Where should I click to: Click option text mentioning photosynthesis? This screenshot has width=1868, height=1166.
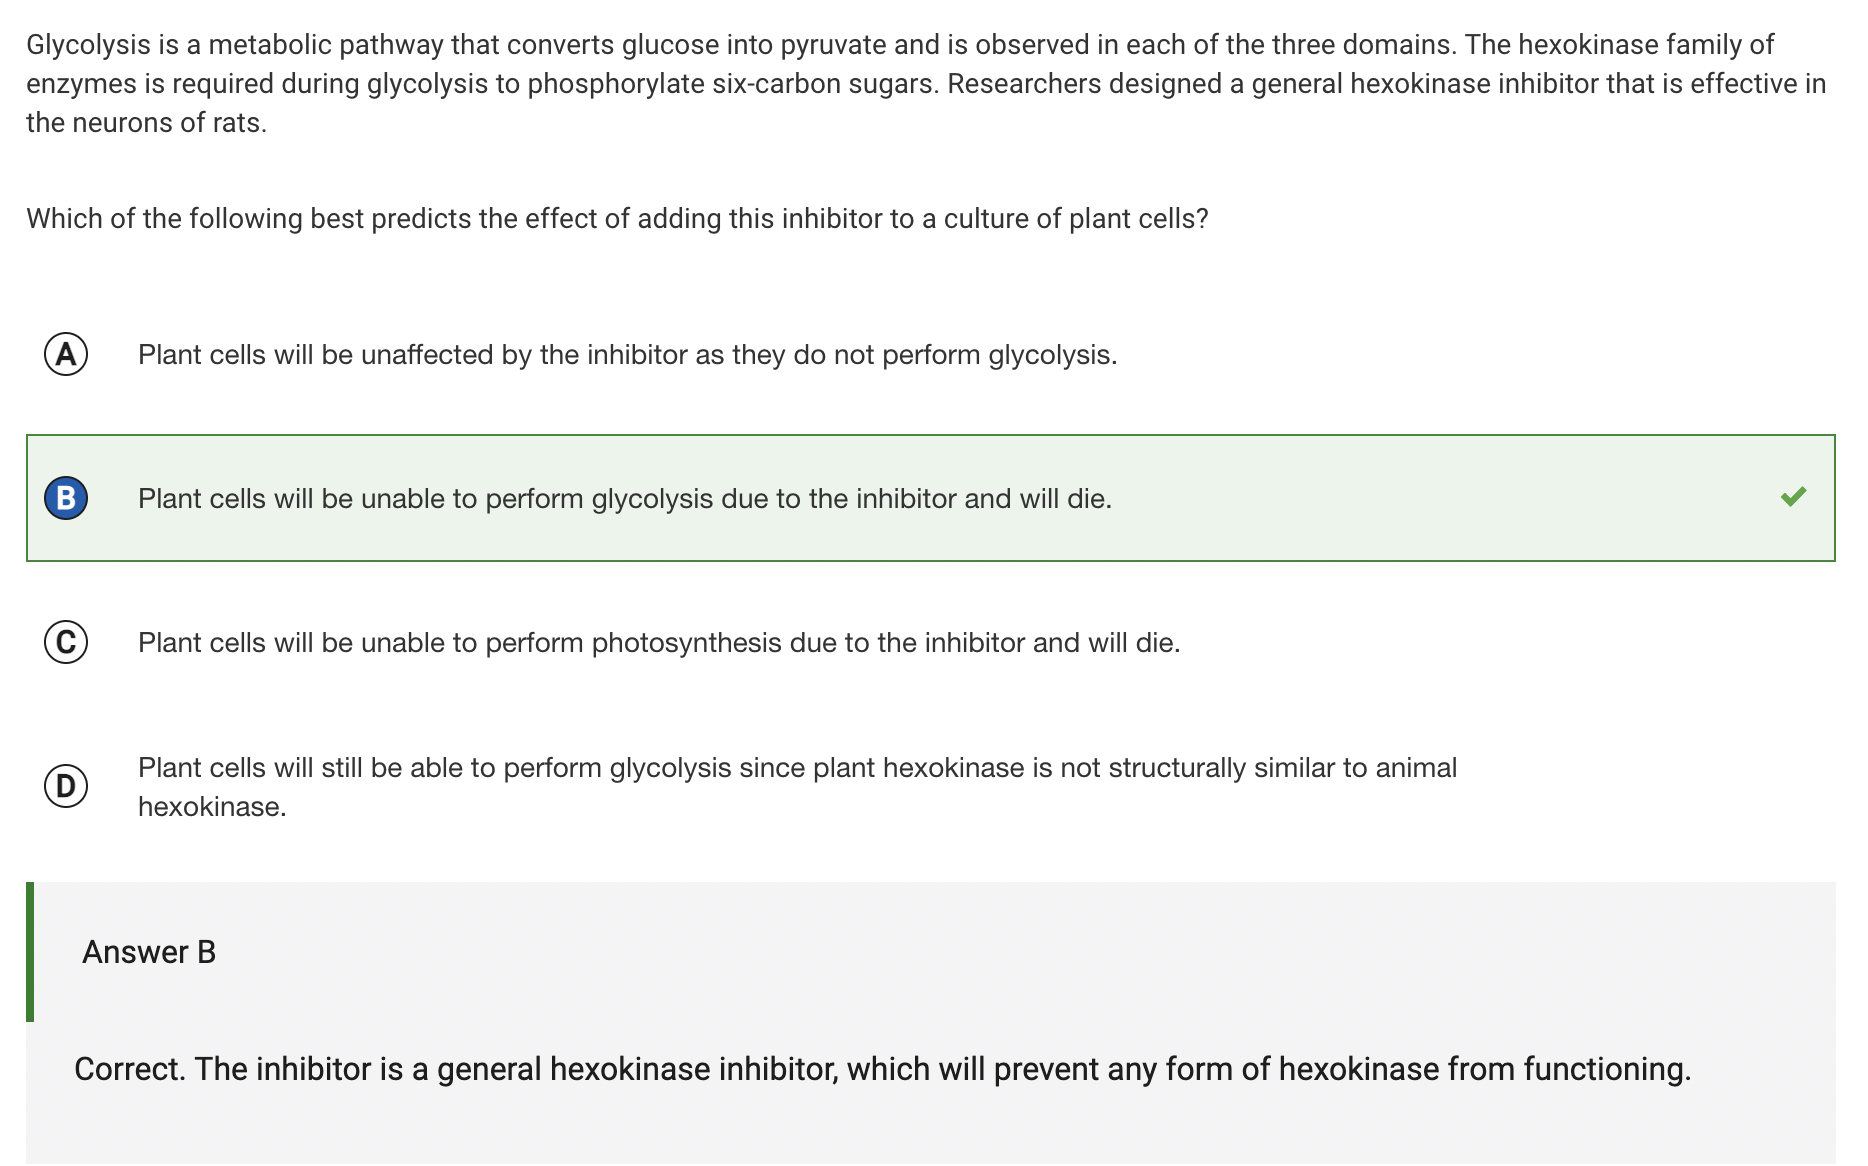tap(658, 643)
